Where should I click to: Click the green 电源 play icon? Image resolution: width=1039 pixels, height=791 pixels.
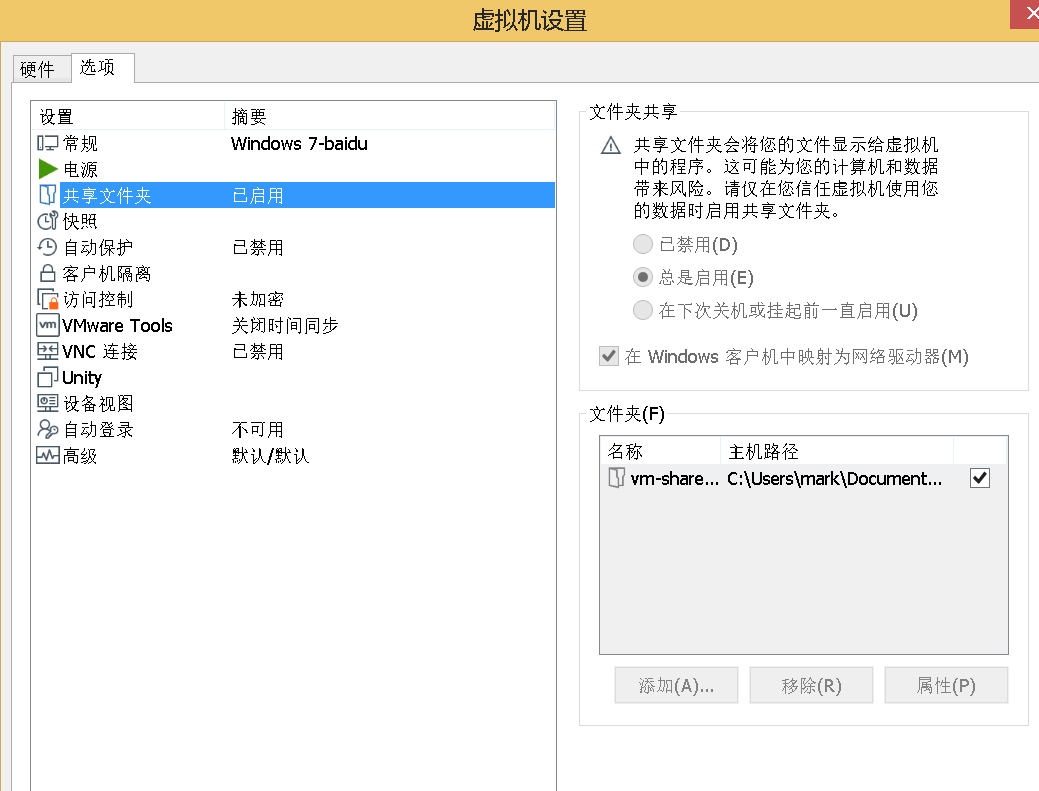(48, 169)
